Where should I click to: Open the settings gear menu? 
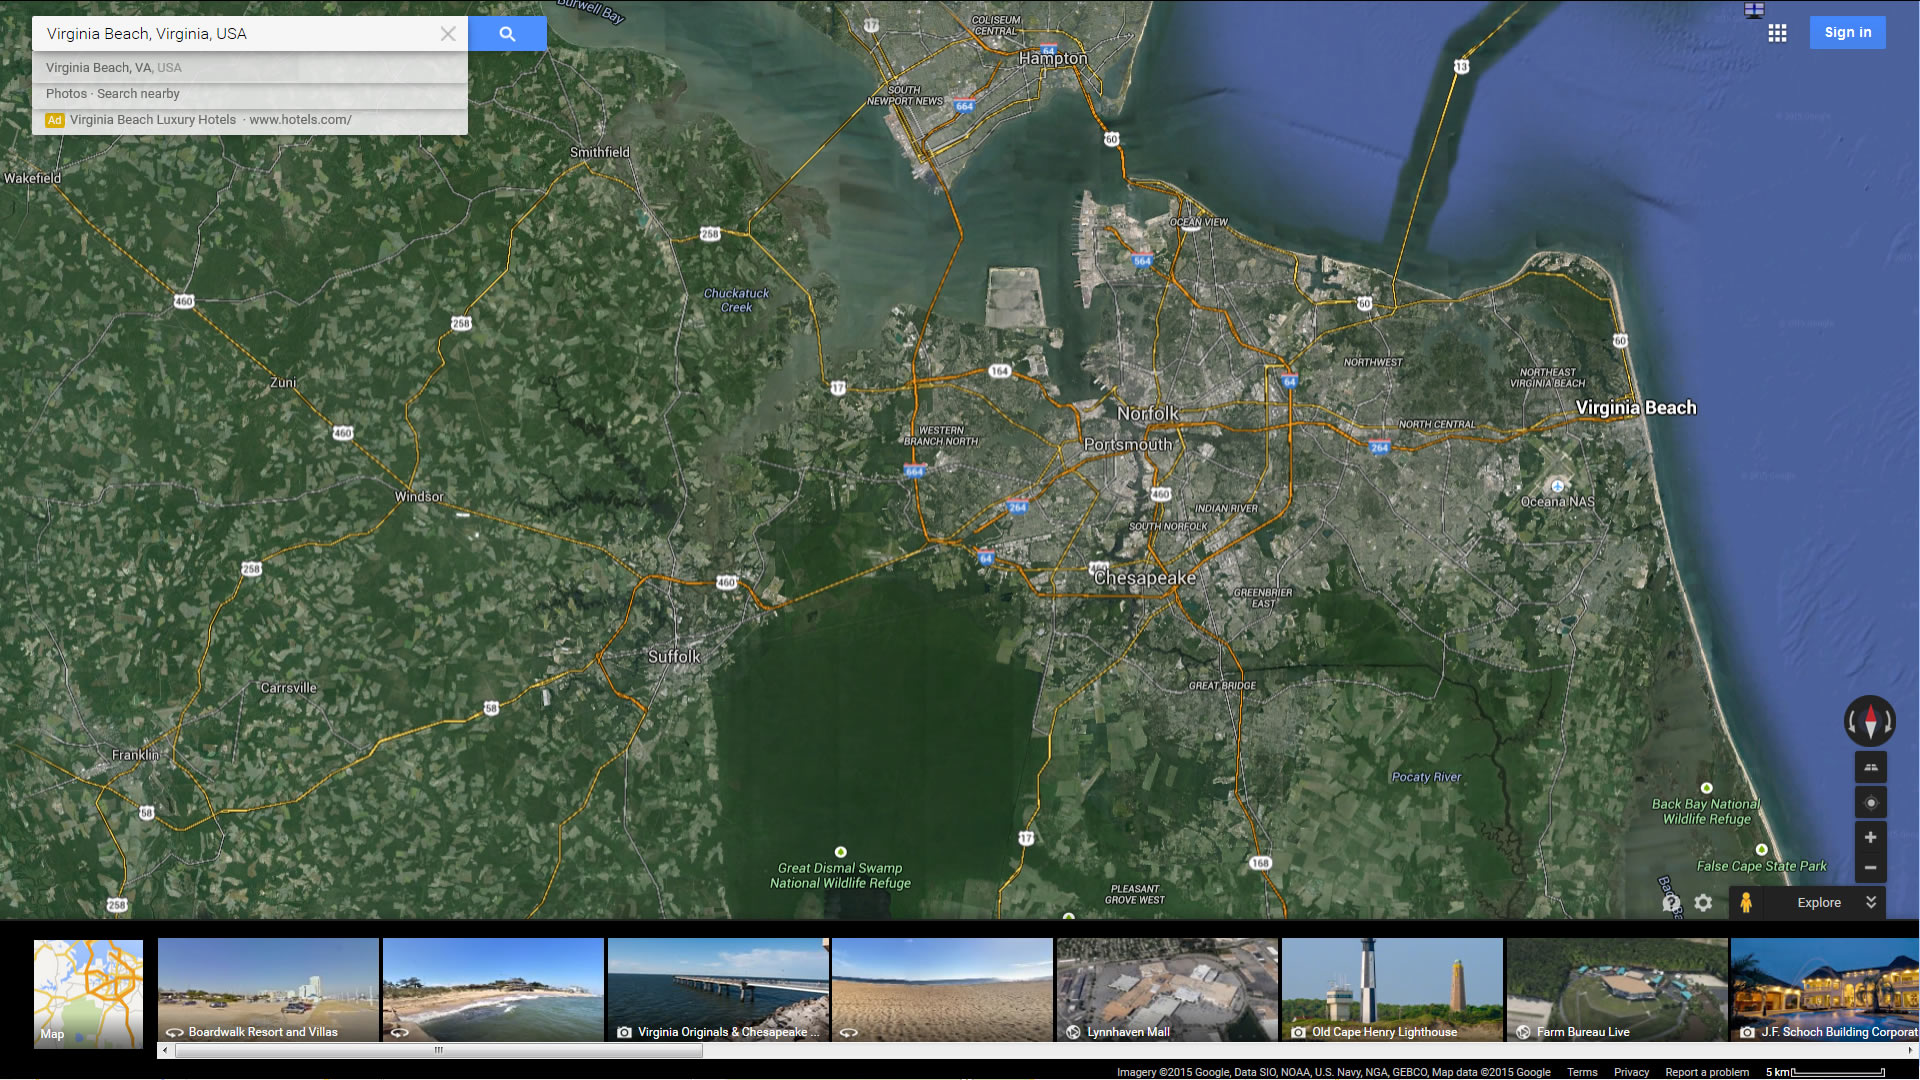[x=1703, y=903]
